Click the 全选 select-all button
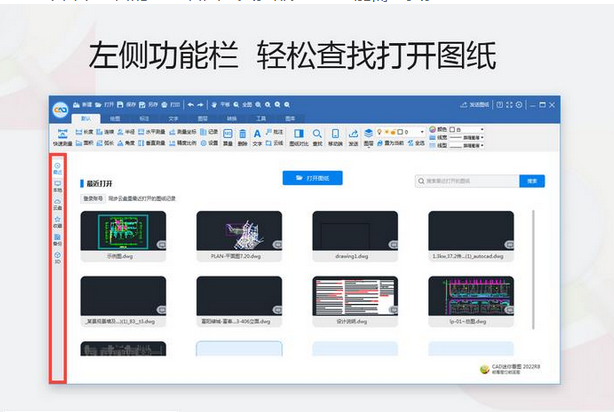This screenshot has height=412, width=614. [416, 143]
